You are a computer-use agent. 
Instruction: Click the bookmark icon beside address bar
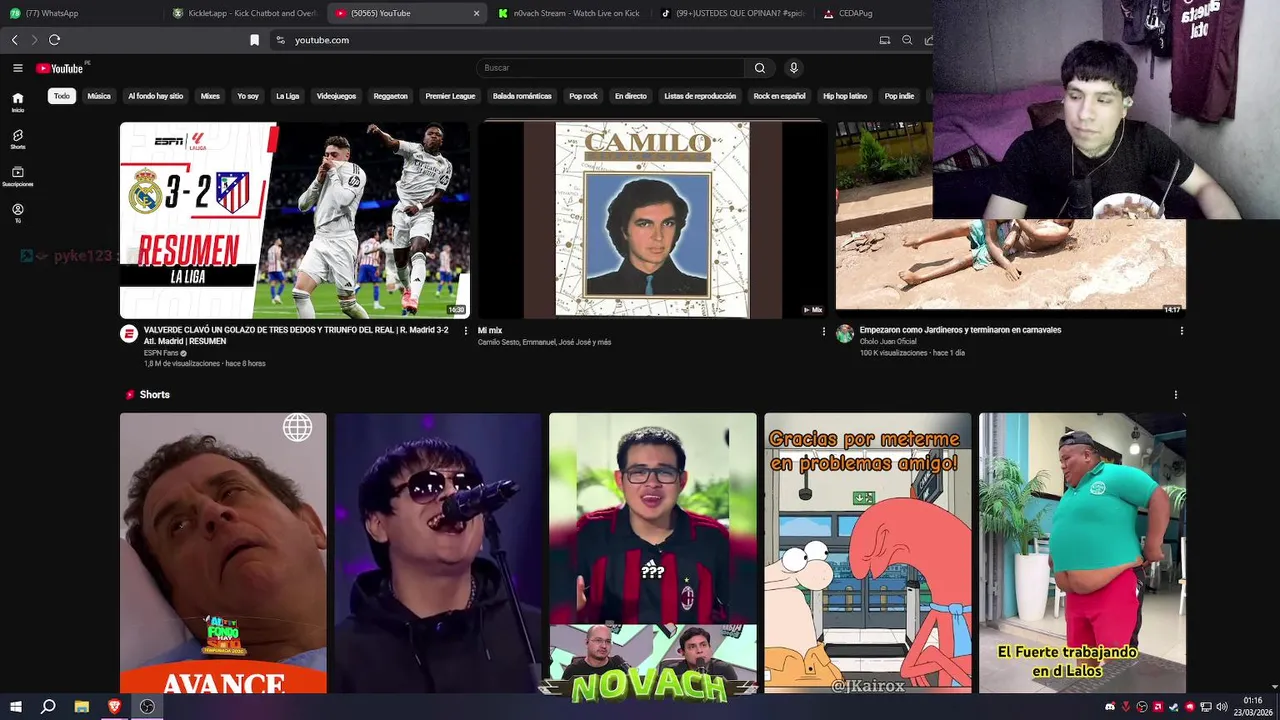[x=254, y=40]
